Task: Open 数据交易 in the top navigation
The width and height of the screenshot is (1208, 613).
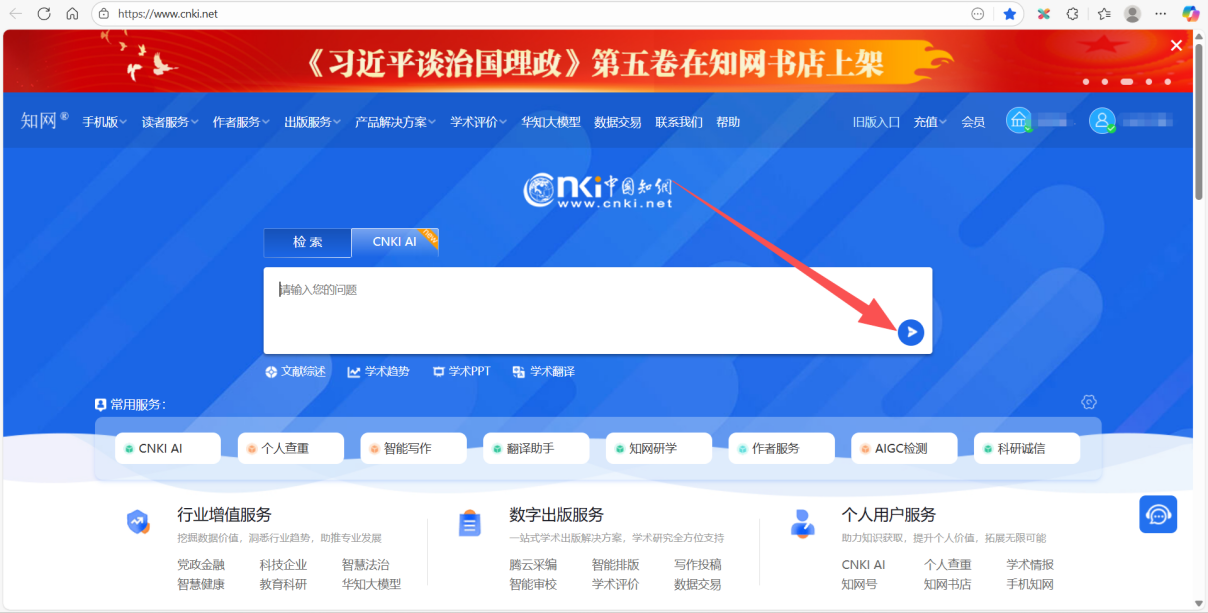Action: pyautogui.click(x=618, y=122)
